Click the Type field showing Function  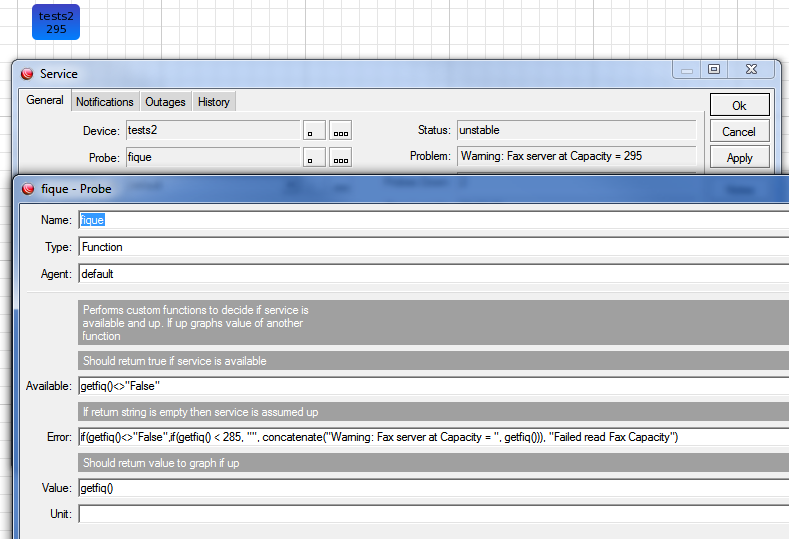click(434, 247)
